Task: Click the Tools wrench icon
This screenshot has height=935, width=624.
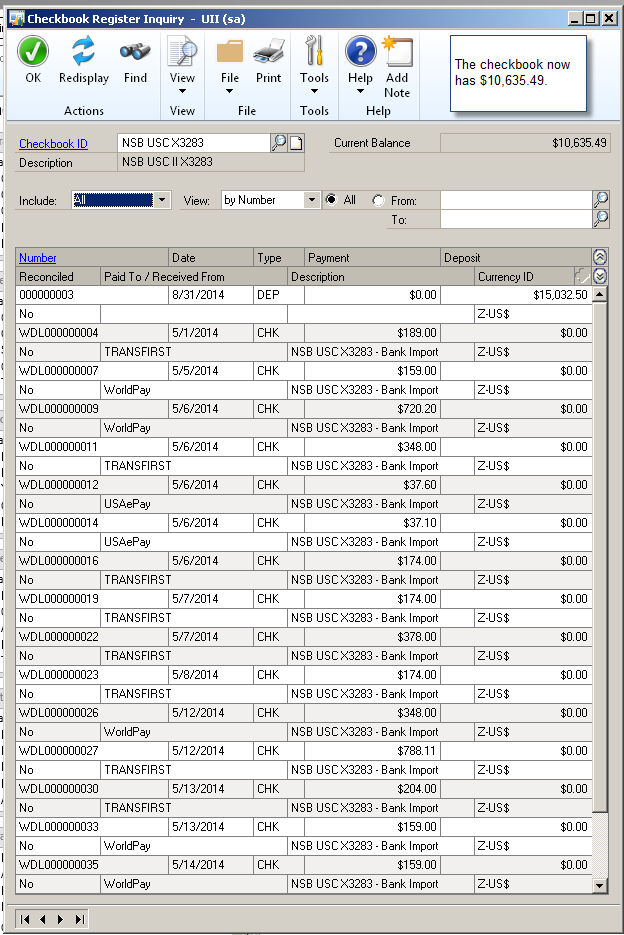Action: click(314, 51)
